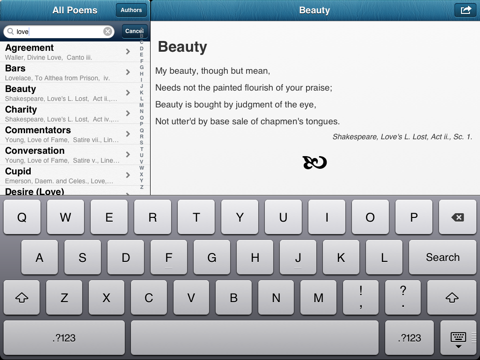The image size is (480, 360).
Task: Cancel the love search
Action: point(134,31)
